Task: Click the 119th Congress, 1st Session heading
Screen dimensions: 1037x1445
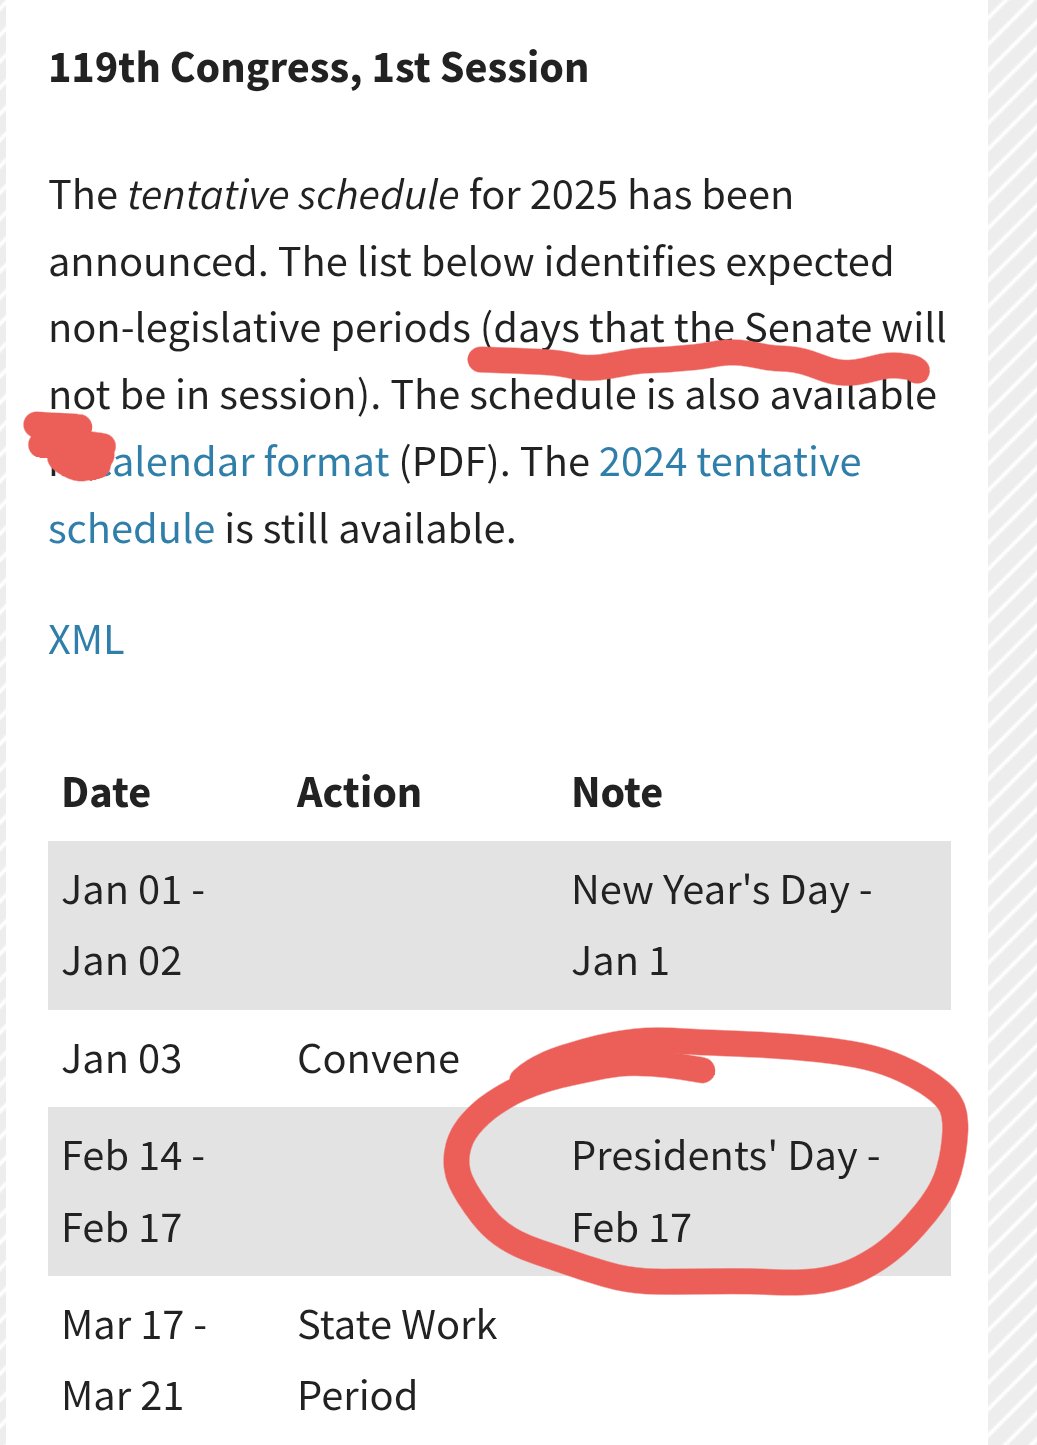Action: pos(318,68)
